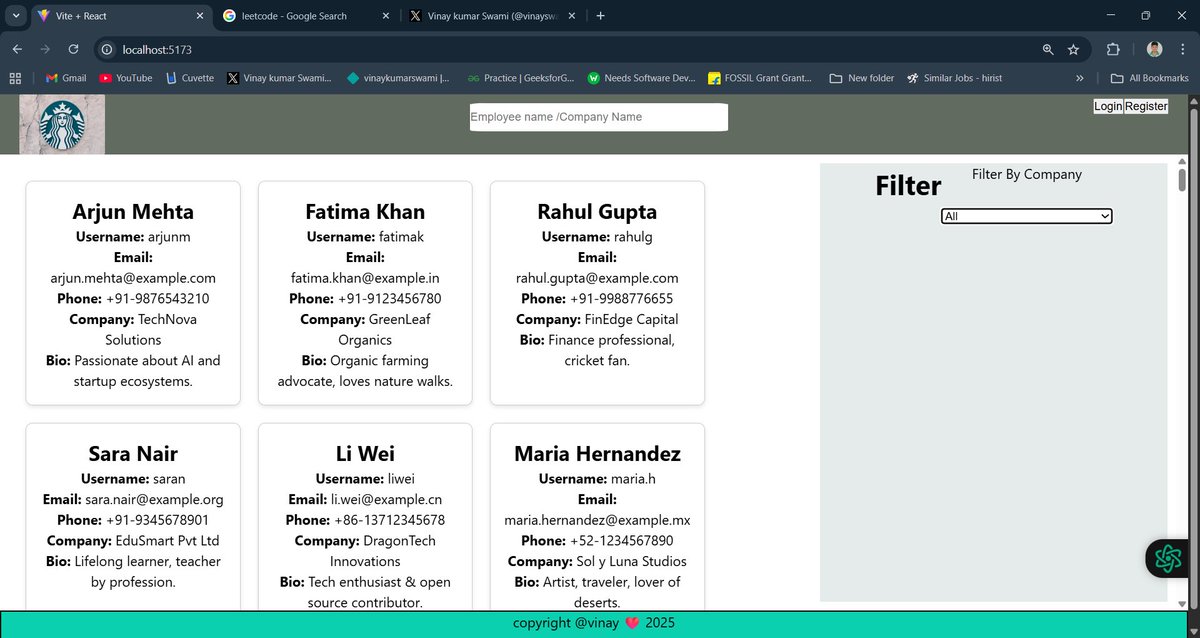Close the leetcode Google Search tab
Viewport: 1200px width, 638px height.
click(385, 16)
